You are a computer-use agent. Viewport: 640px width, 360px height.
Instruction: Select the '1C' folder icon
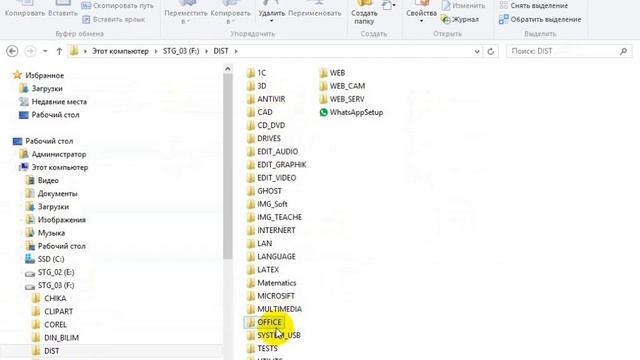pos(251,73)
